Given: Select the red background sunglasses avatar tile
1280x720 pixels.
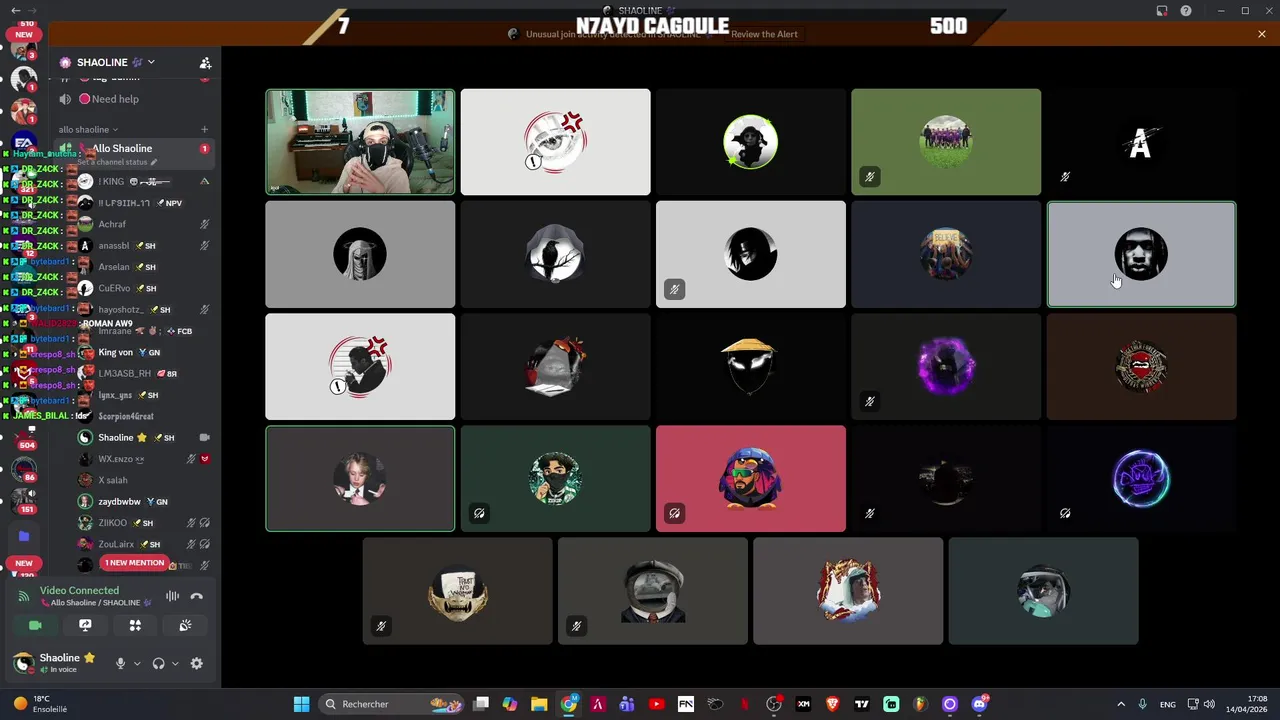Looking at the screenshot, I should (x=750, y=479).
